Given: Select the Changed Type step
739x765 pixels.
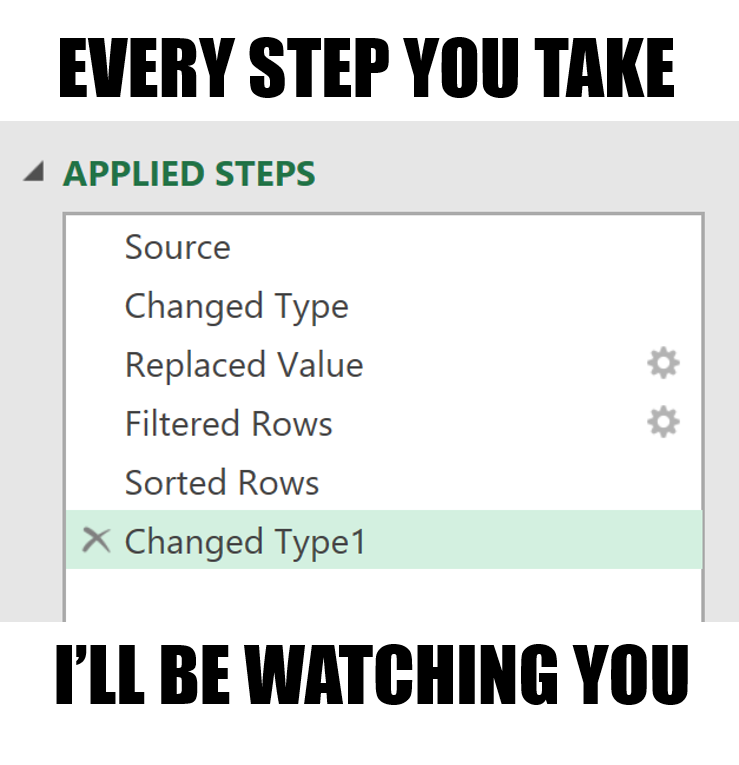Looking at the screenshot, I should coord(236,306).
